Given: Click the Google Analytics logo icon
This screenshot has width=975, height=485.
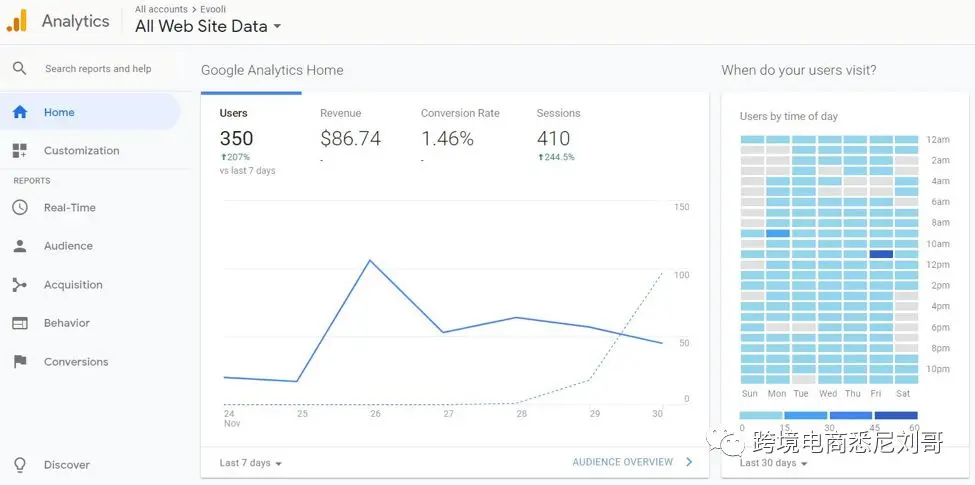Looking at the screenshot, I should [17, 20].
